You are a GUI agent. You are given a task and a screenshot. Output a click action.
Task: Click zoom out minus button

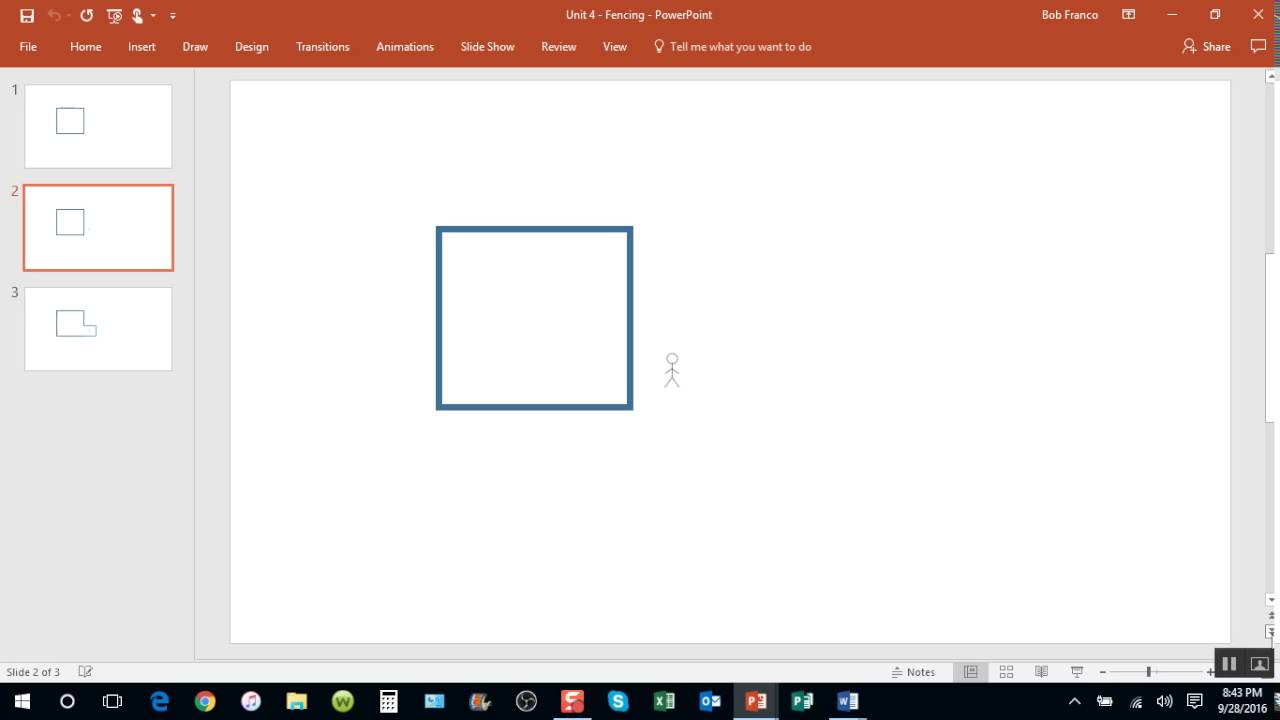(1103, 672)
